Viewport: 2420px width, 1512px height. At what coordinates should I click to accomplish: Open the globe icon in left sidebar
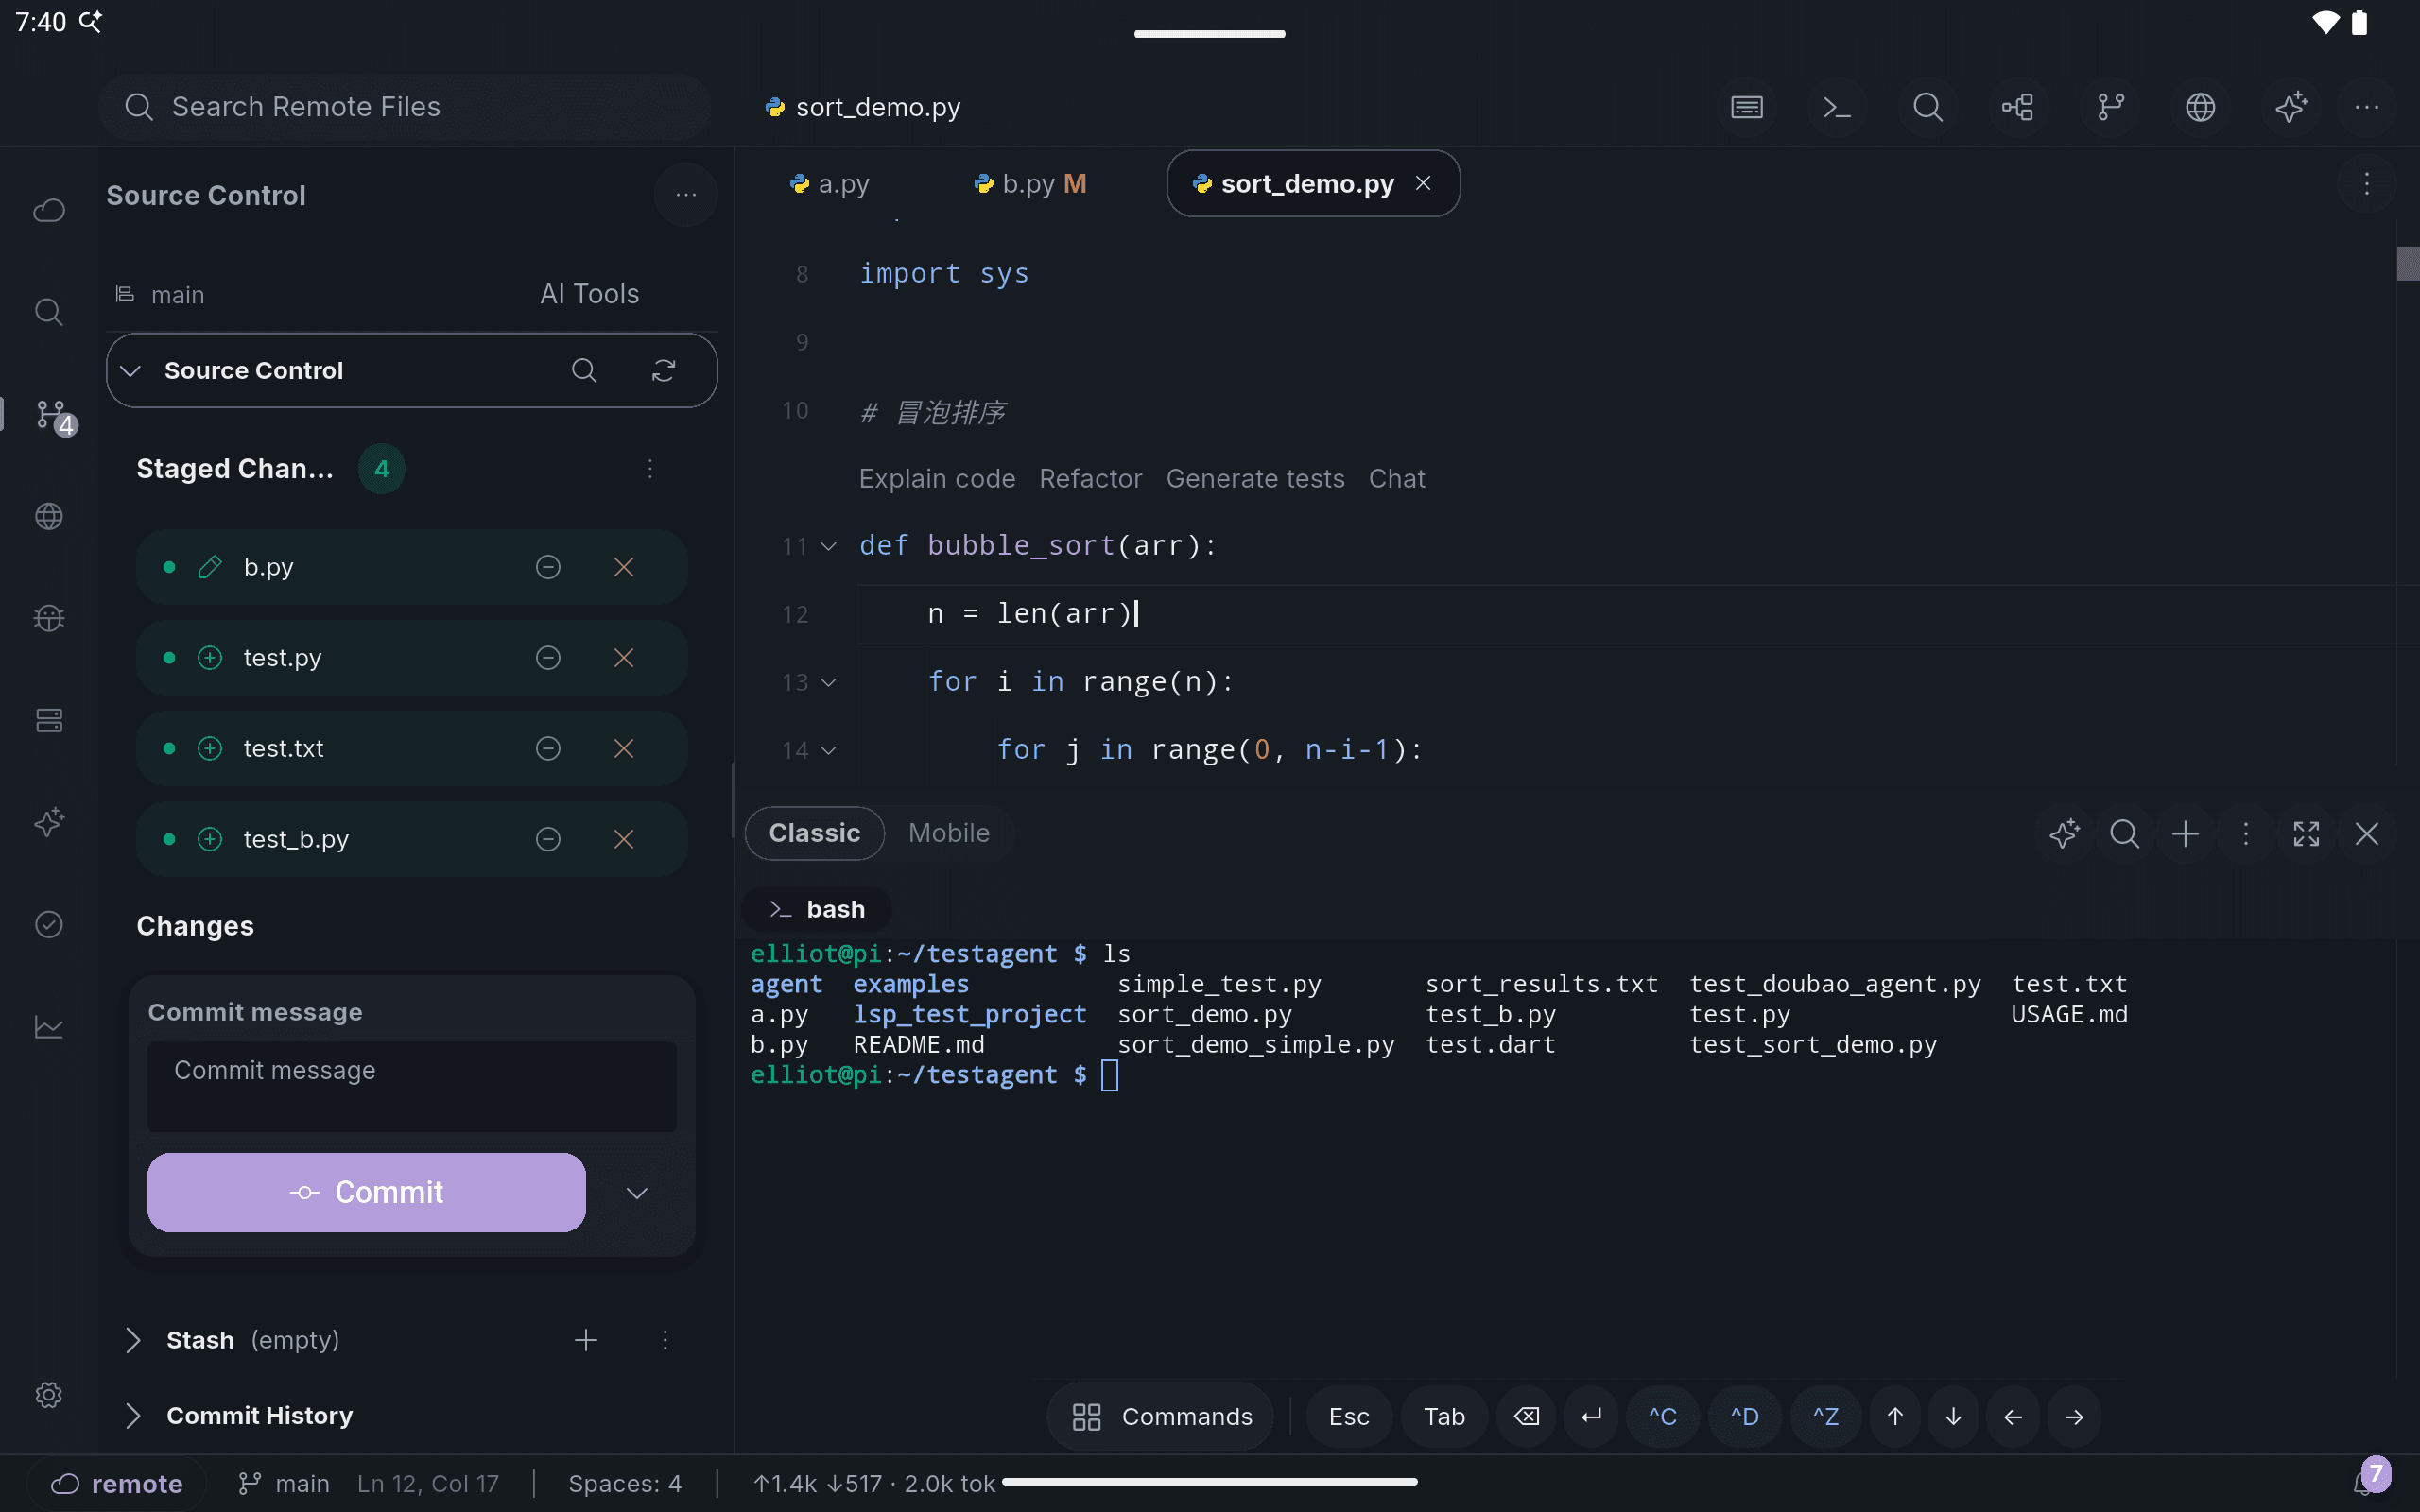49,516
